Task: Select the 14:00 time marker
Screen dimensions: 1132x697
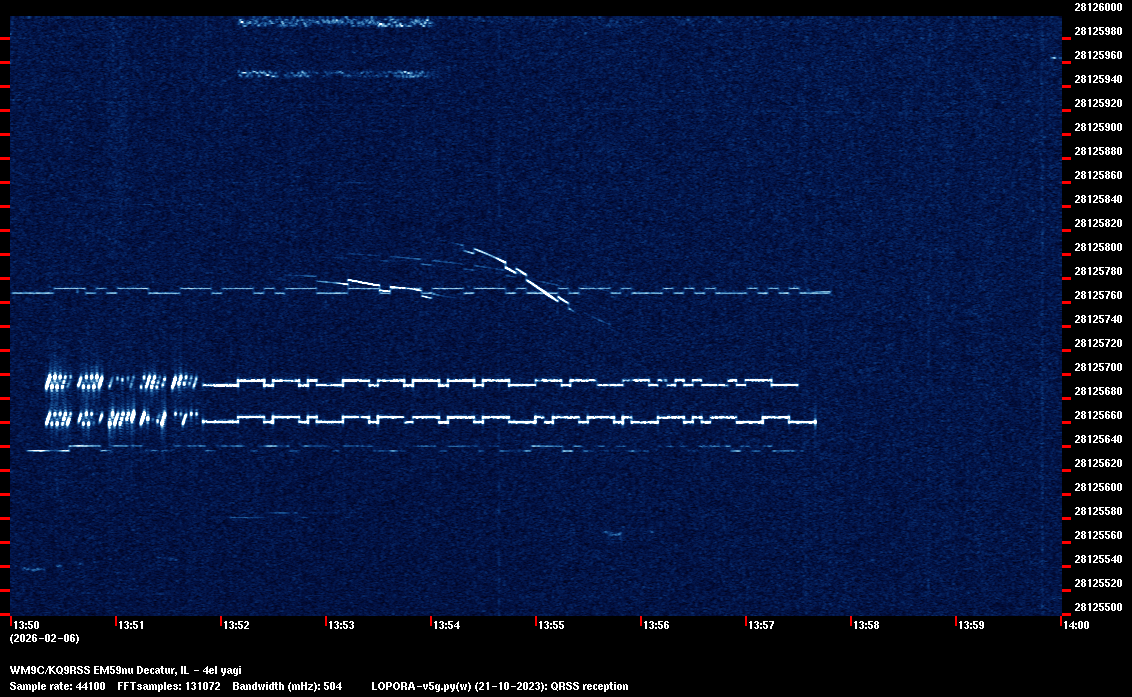Action: (x=1075, y=625)
